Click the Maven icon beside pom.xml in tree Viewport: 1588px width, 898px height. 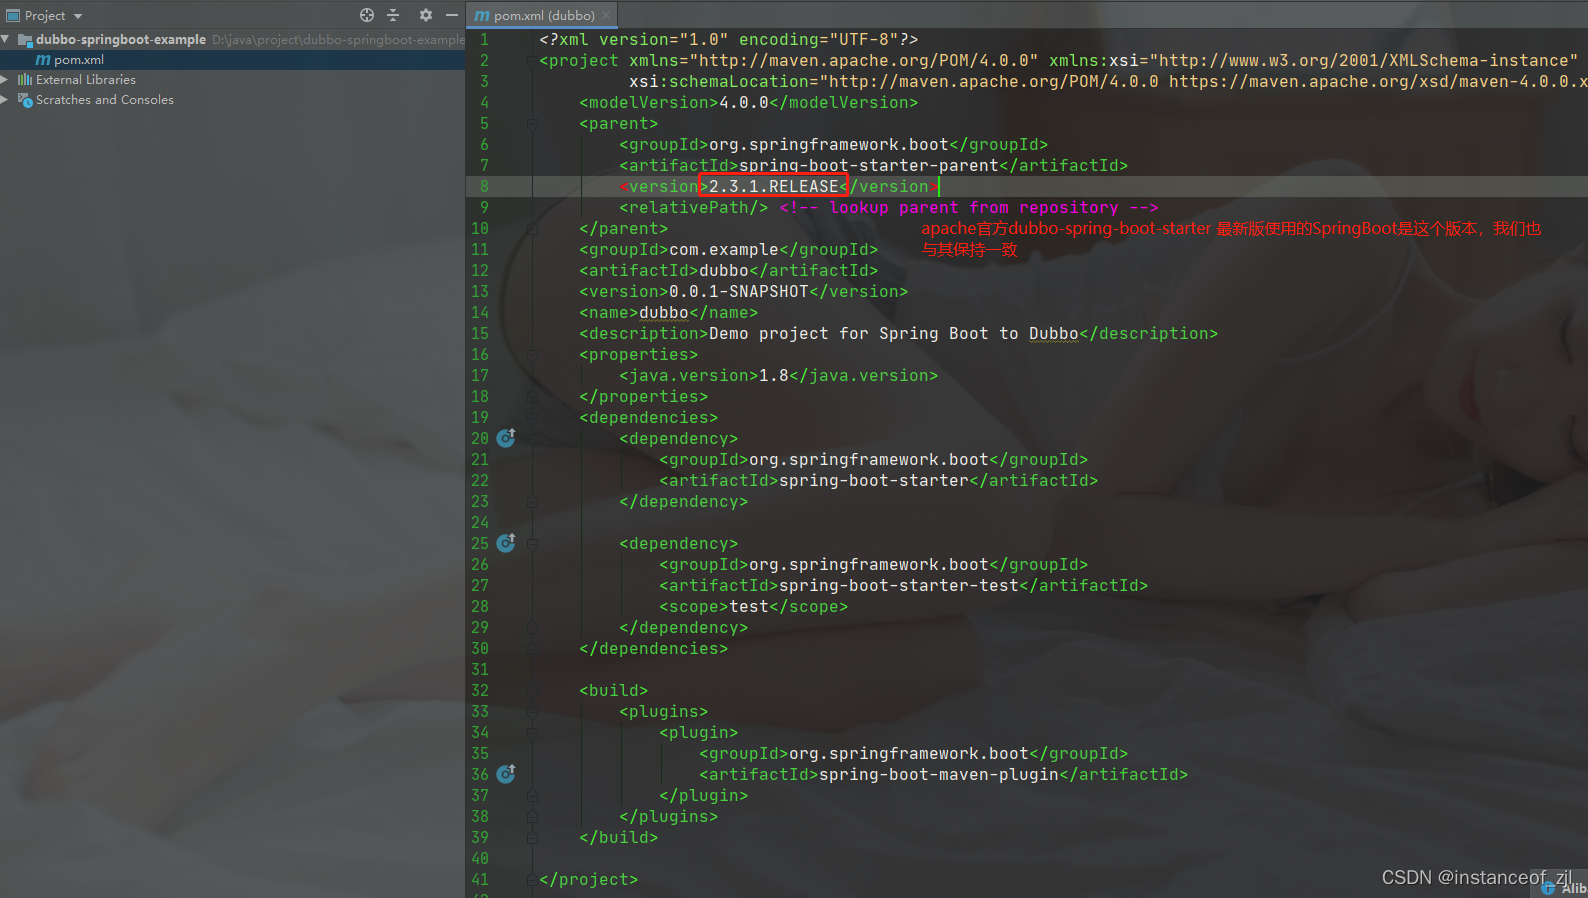click(43, 60)
